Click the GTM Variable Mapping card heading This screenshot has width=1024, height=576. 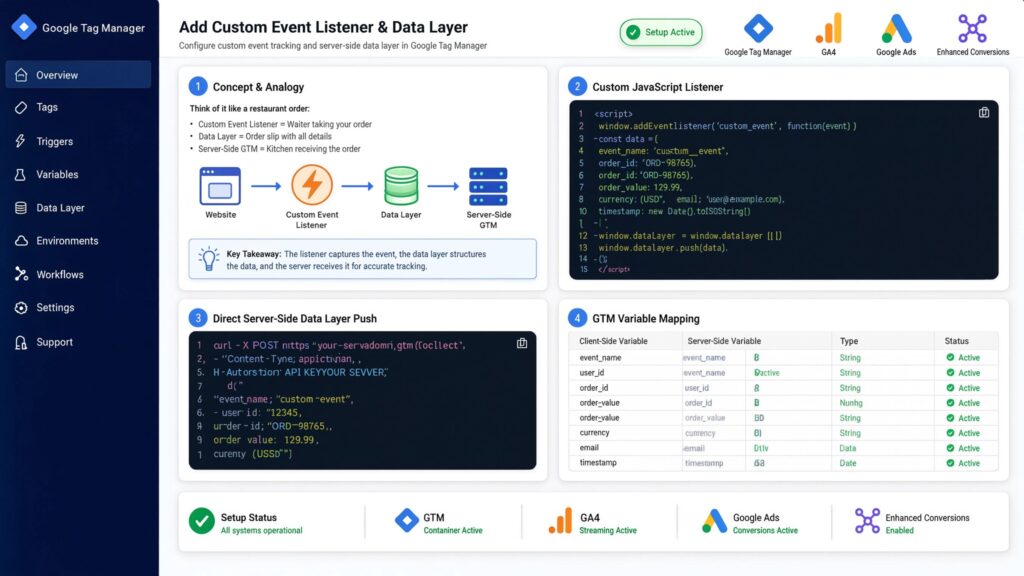tap(646, 319)
